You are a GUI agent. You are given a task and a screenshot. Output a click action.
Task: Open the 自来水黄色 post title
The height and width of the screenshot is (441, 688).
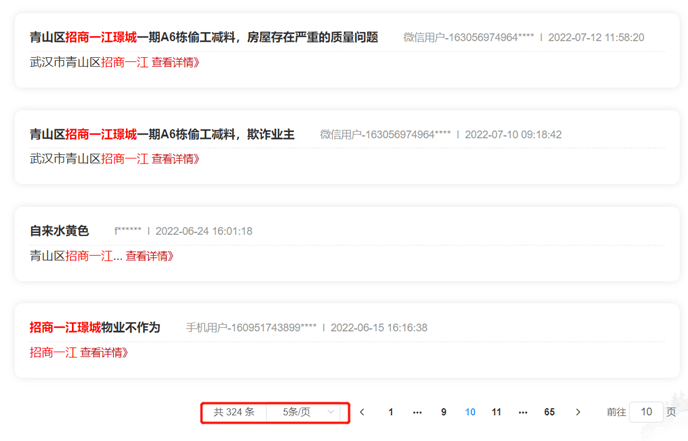point(59,231)
